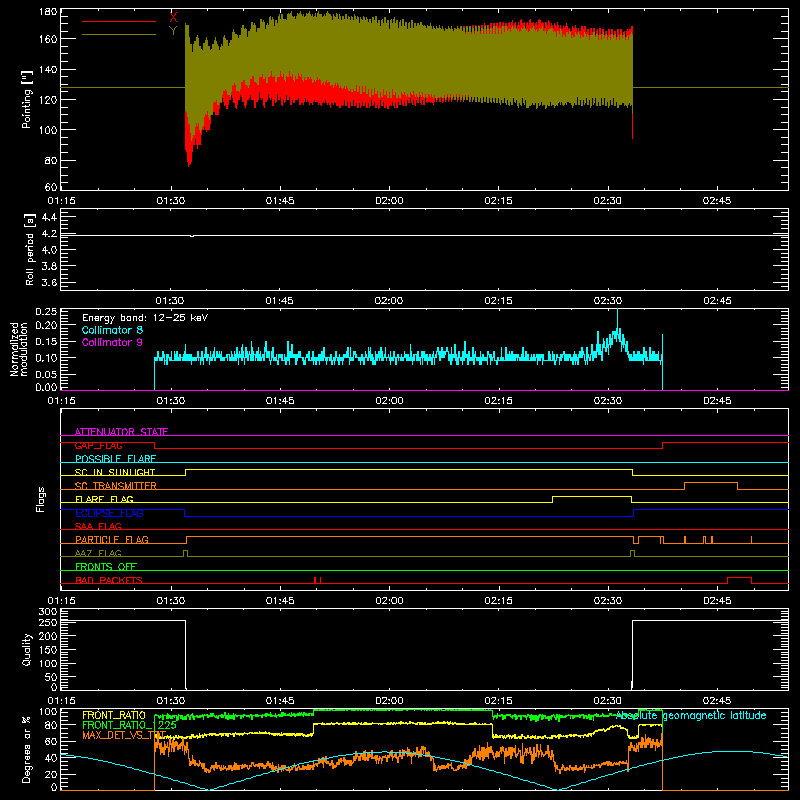Click the SC_TRANSMITTER flag label
Image resolution: width=800 pixels, height=800 pixels.
tap(115, 485)
